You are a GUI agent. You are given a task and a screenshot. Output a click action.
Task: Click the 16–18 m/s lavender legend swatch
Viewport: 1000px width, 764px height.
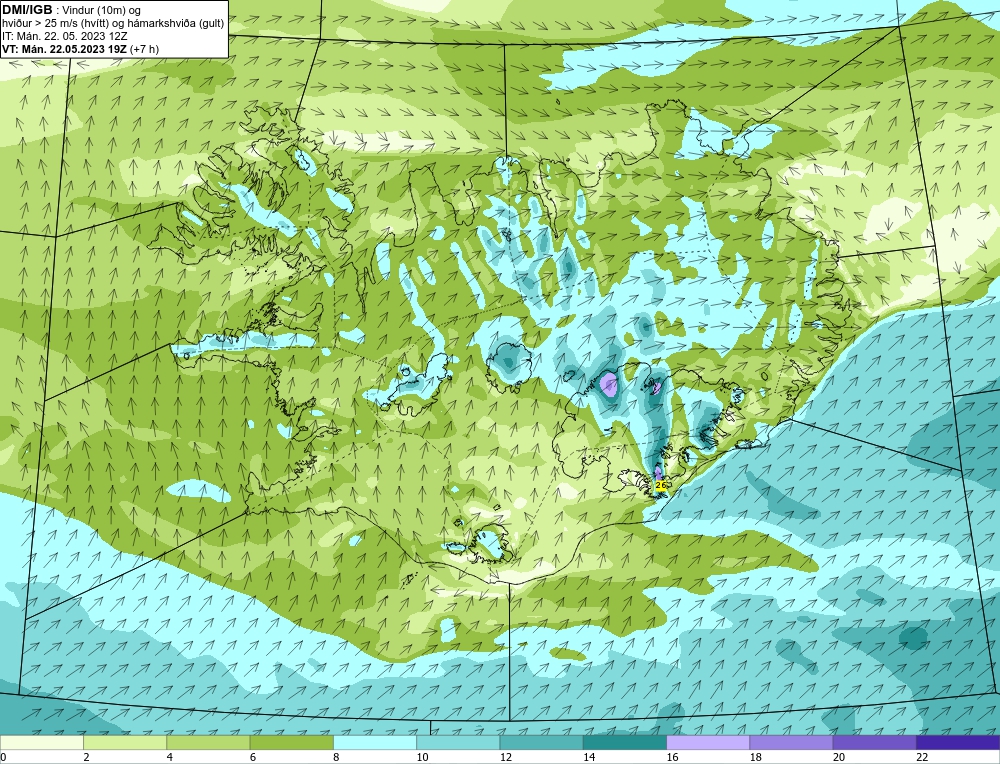coord(708,743)
